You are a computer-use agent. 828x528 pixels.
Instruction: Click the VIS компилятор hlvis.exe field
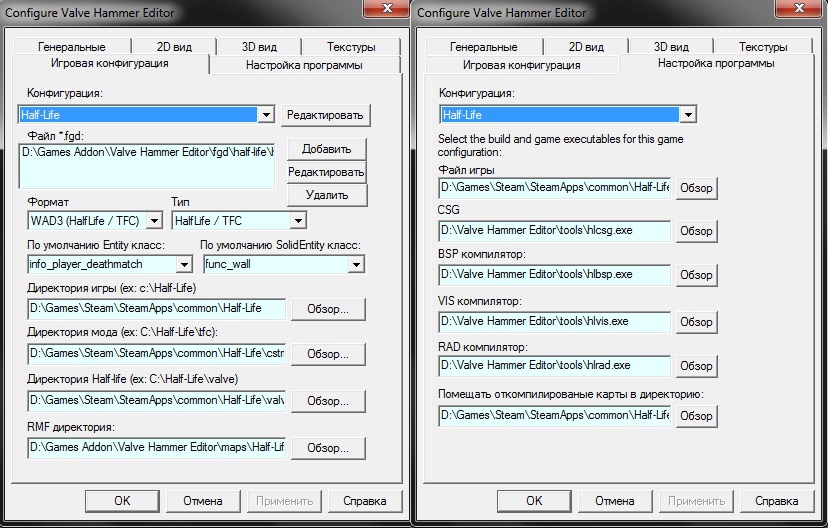coord(554,322)
